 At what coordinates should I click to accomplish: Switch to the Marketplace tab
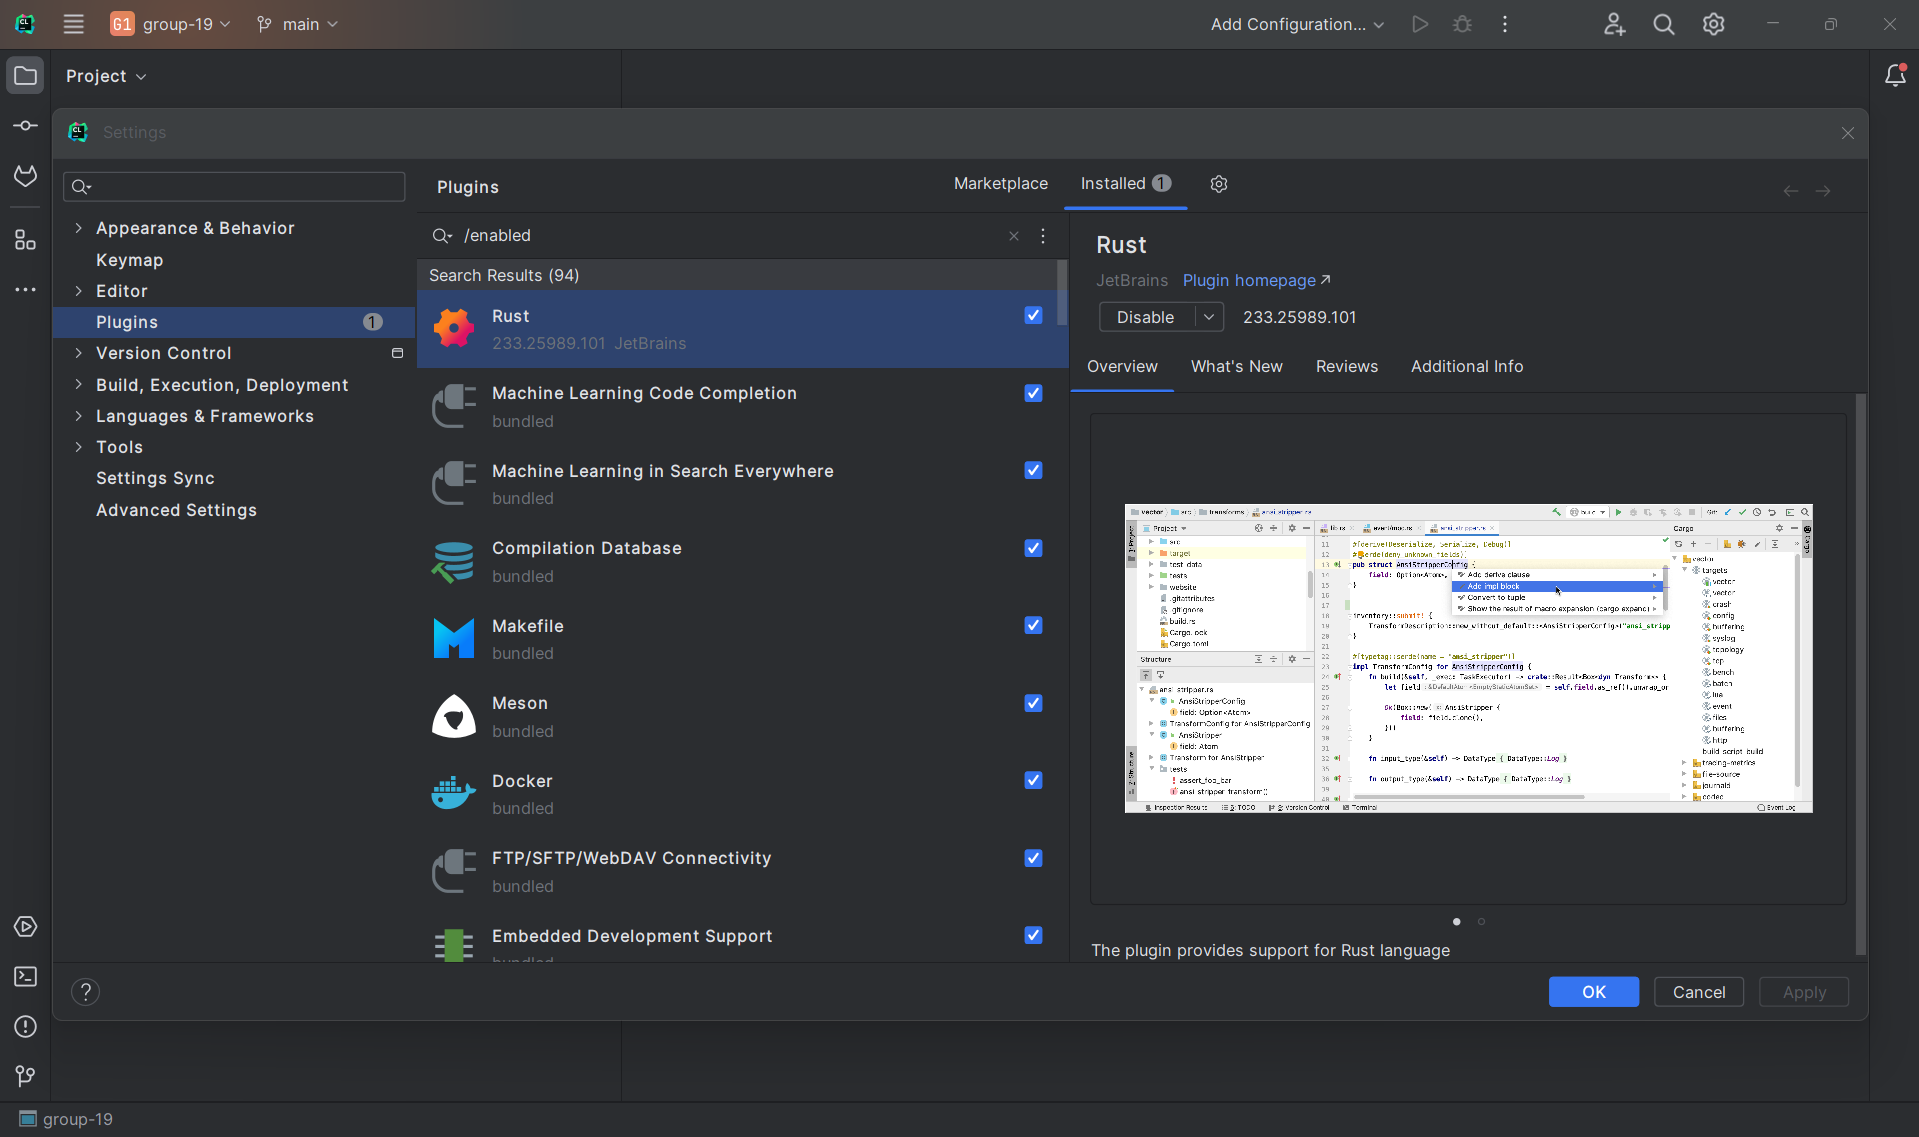[x=1001, y=184]
